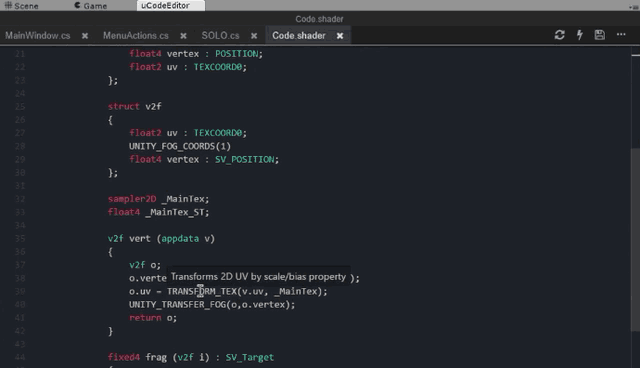
Task: Close the MainWindow.cs tab
Action: pyautogui.click(x=85, y=36)
